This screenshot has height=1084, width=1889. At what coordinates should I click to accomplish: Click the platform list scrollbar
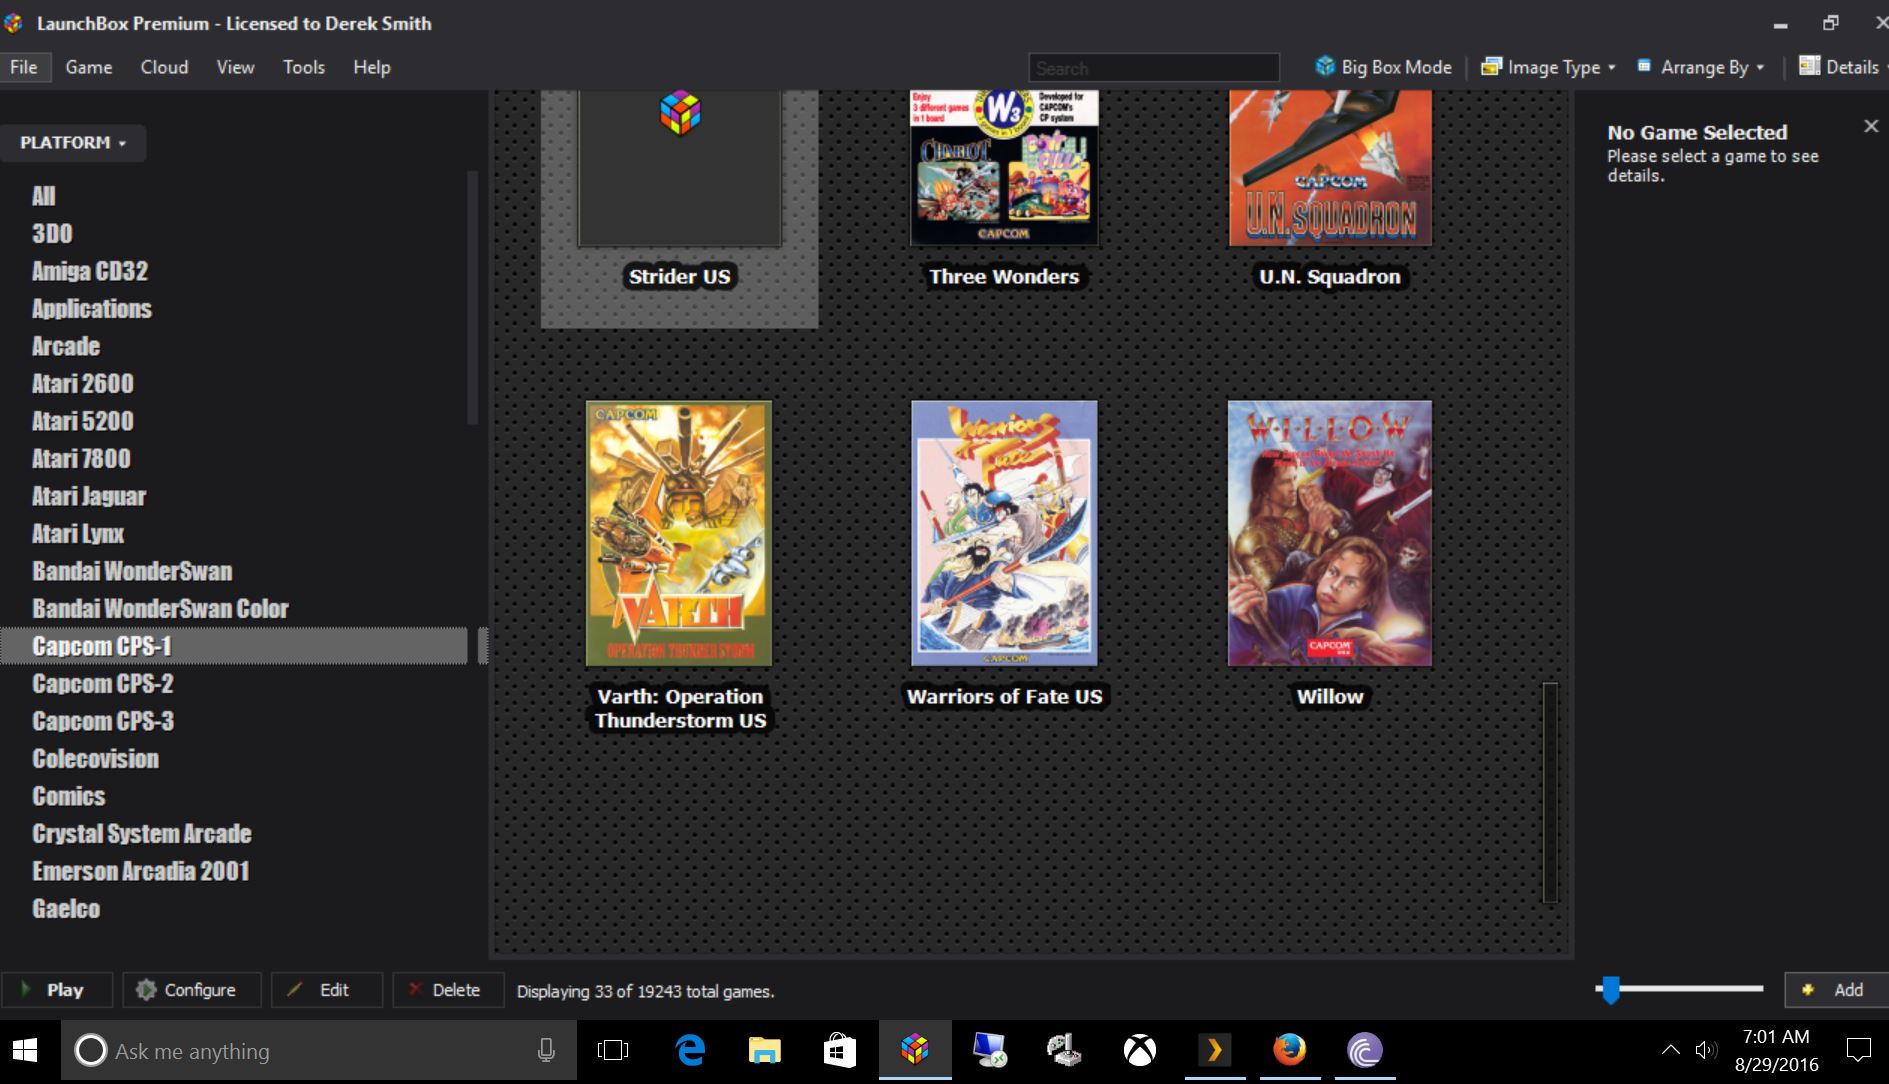(x=472, y=298)
